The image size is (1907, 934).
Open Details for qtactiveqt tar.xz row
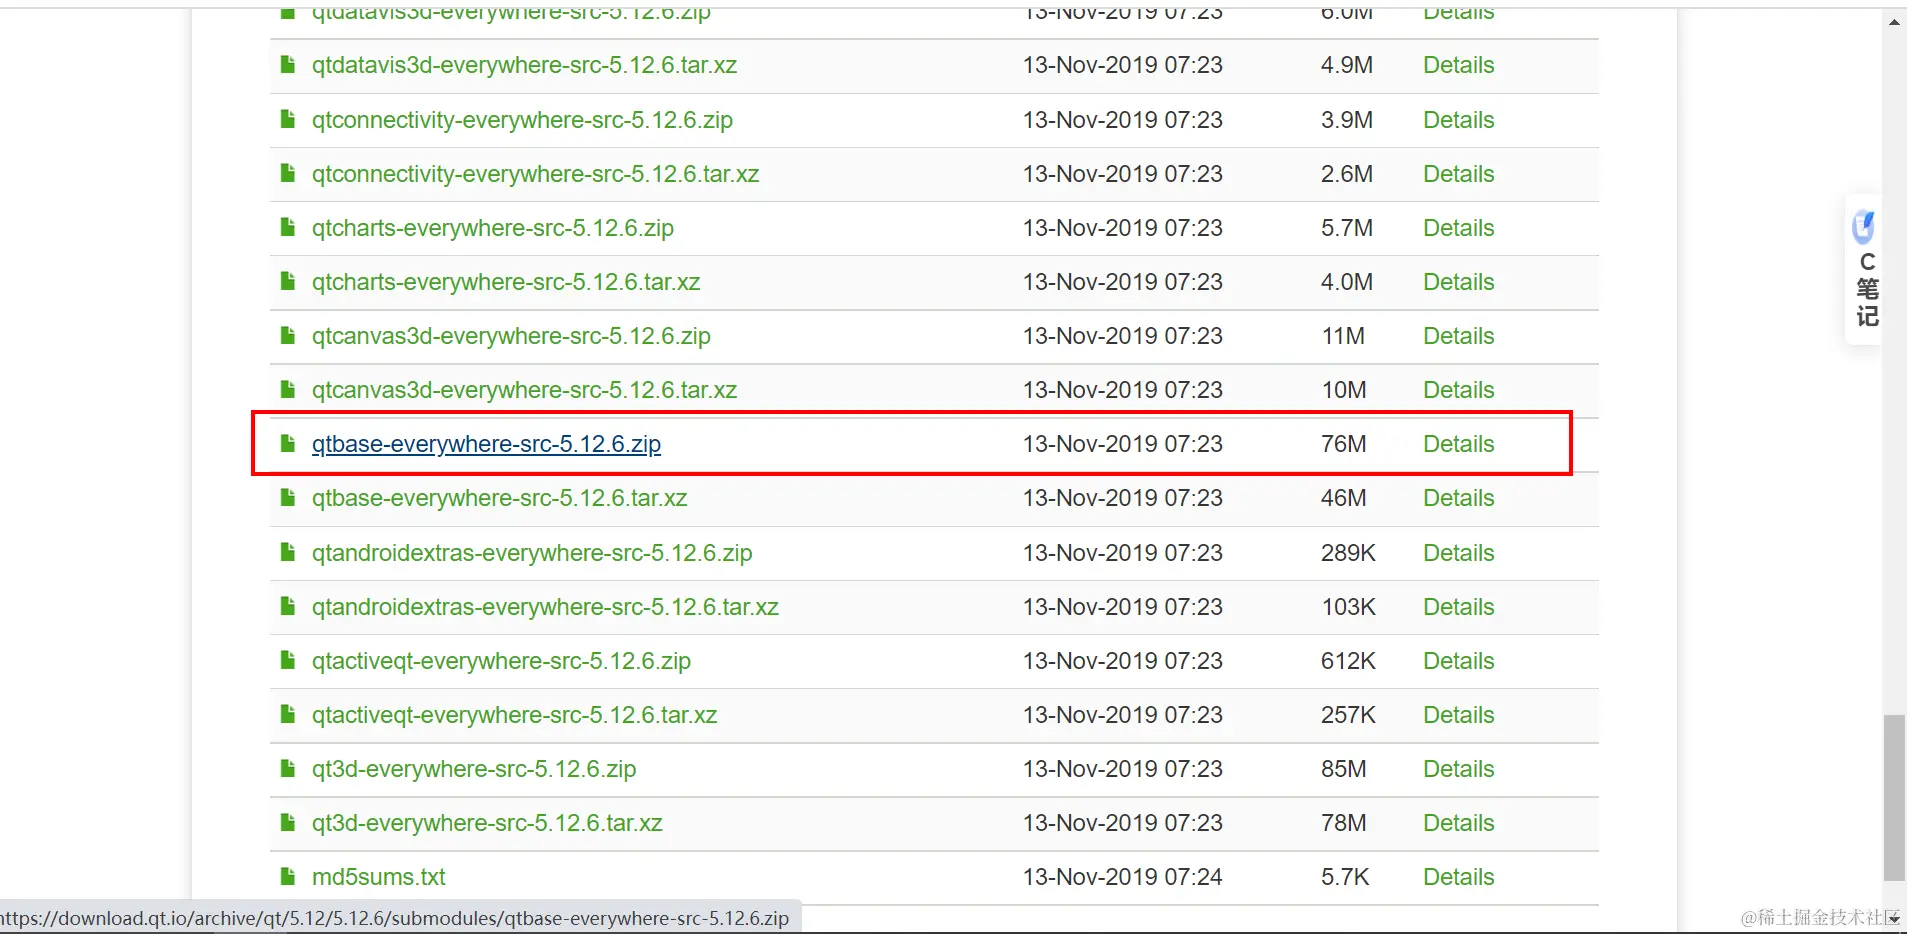point(1458,715)
